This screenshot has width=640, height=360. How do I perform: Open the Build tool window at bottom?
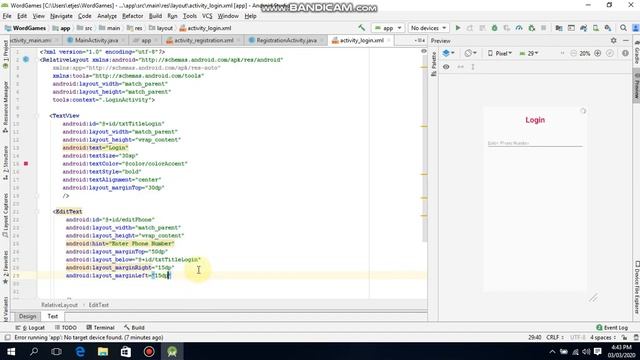pos(134,327)
